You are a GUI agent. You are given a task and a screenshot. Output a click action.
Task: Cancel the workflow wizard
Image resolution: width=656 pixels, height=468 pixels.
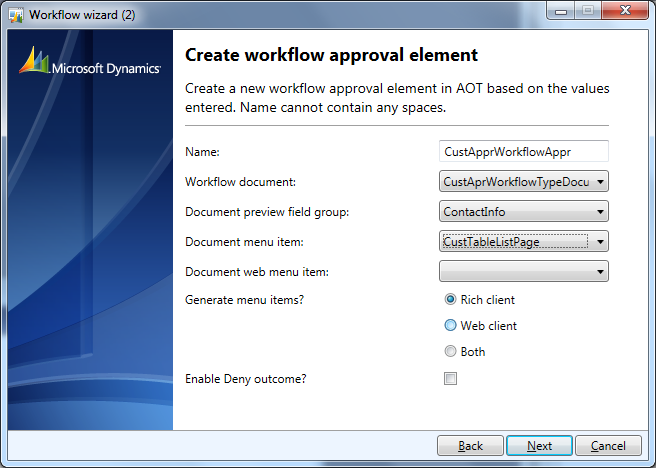[608, 446]
